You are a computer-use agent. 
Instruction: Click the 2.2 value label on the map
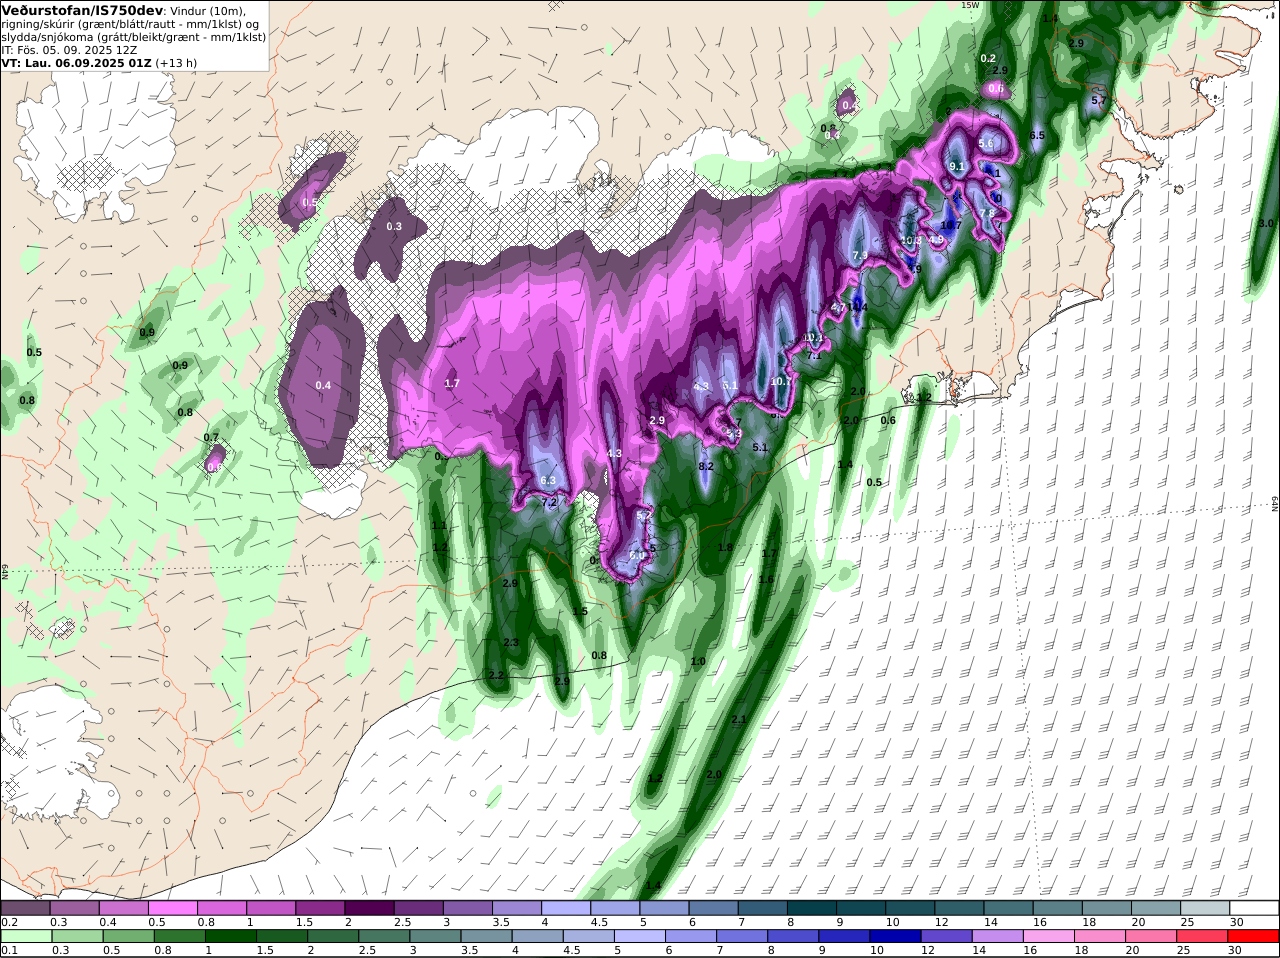[x=496, y=676]
